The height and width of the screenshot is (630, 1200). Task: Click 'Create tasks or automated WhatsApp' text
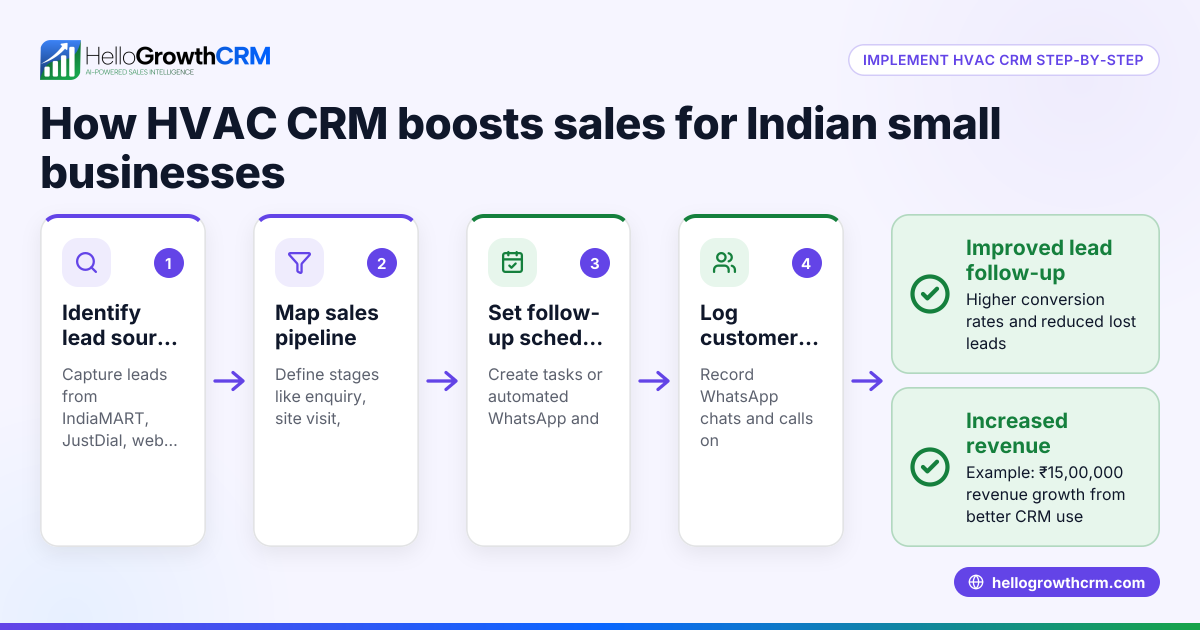(543, 396)
